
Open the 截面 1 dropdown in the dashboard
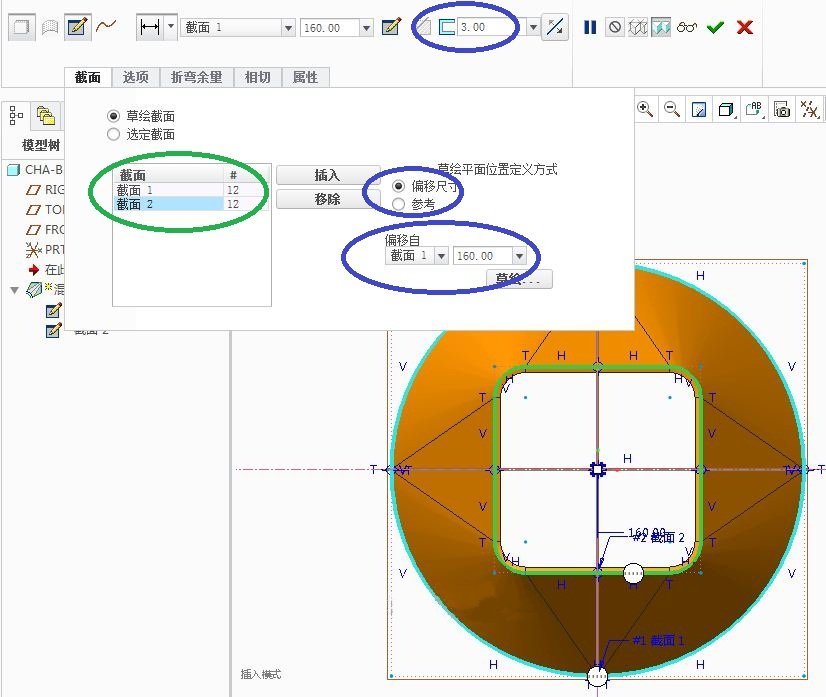click(x=288, y=27)
